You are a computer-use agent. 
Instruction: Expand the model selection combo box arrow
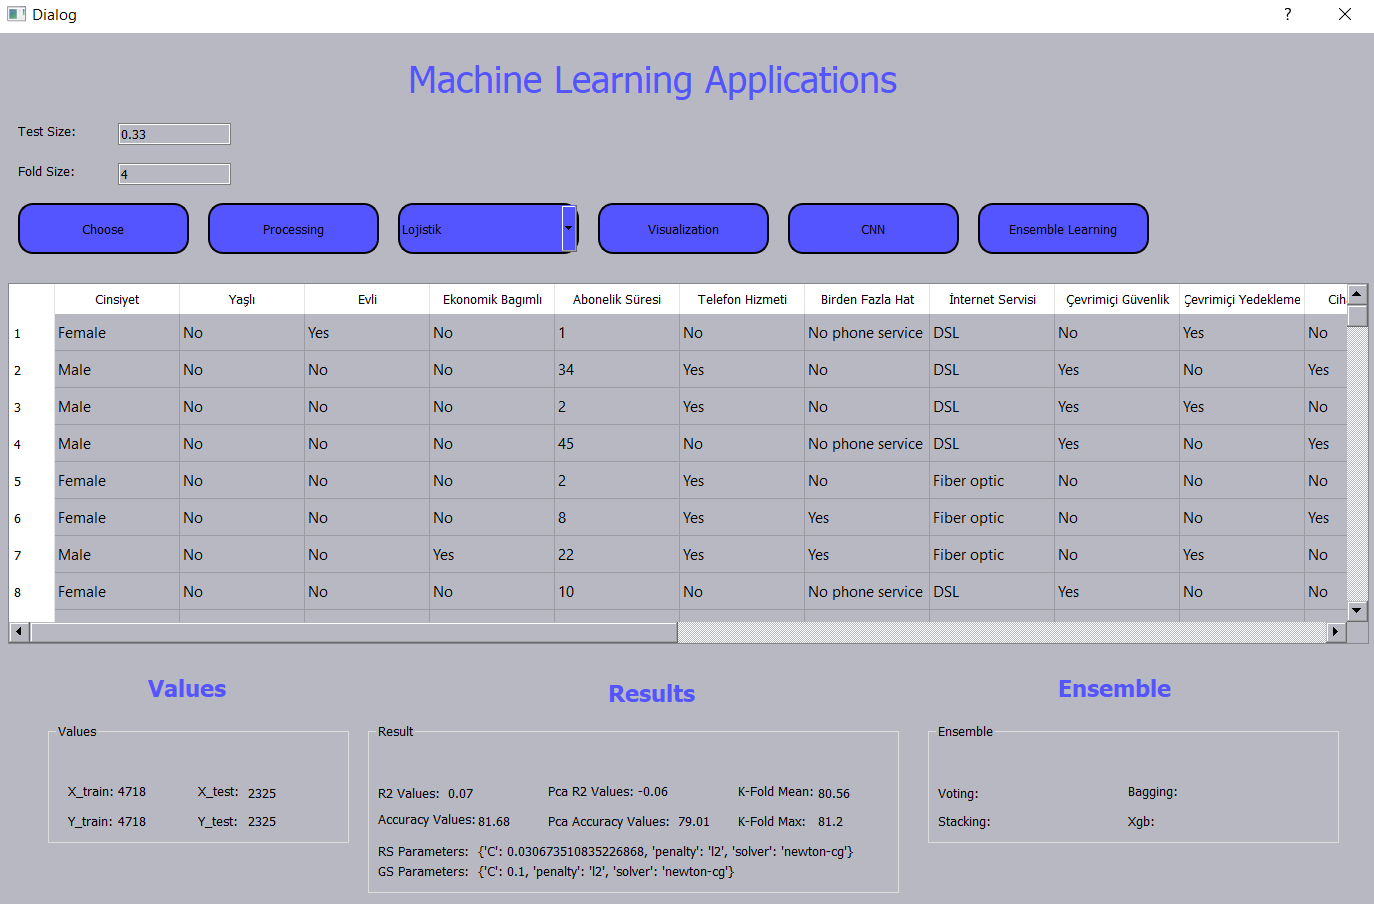(569, 228)
